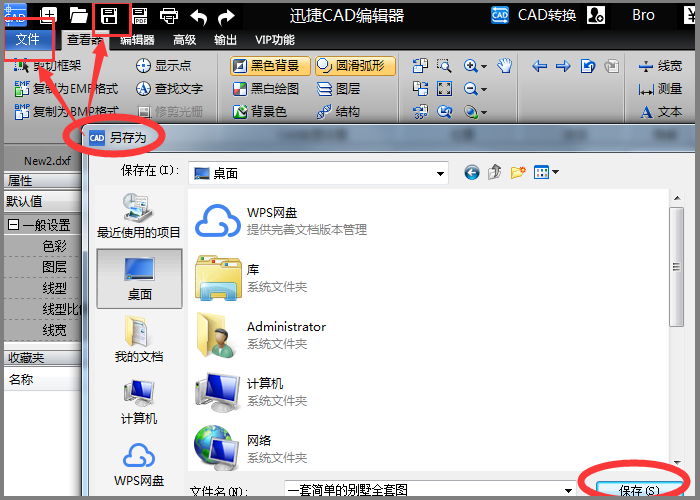This screenshot has height=500, width=700.
Task: Toggle the 黑色背景 button
Action: tap(270, 66)
